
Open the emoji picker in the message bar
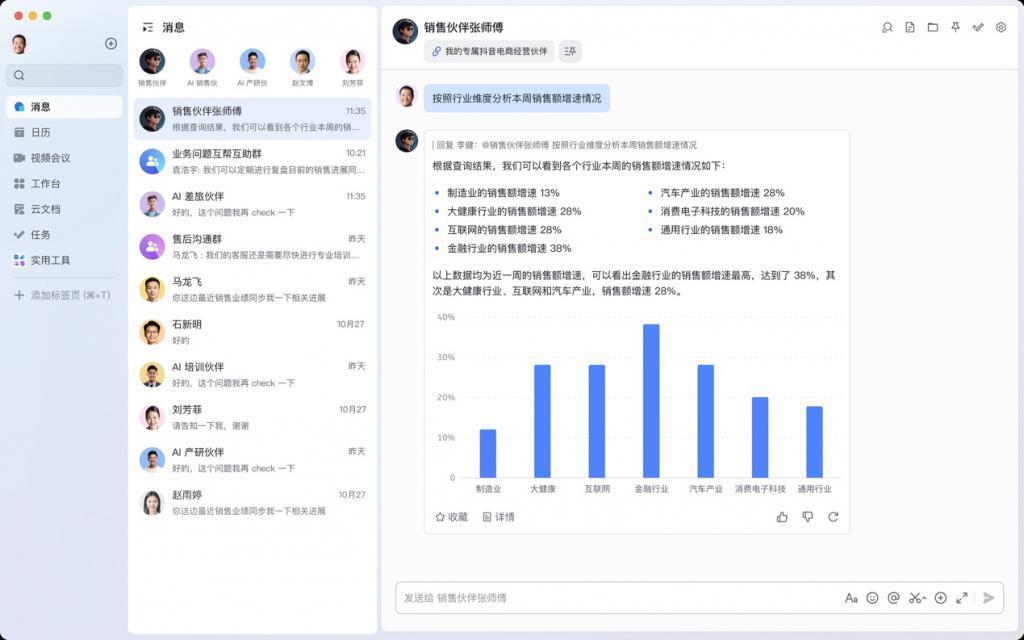click(x=872, y=597)
